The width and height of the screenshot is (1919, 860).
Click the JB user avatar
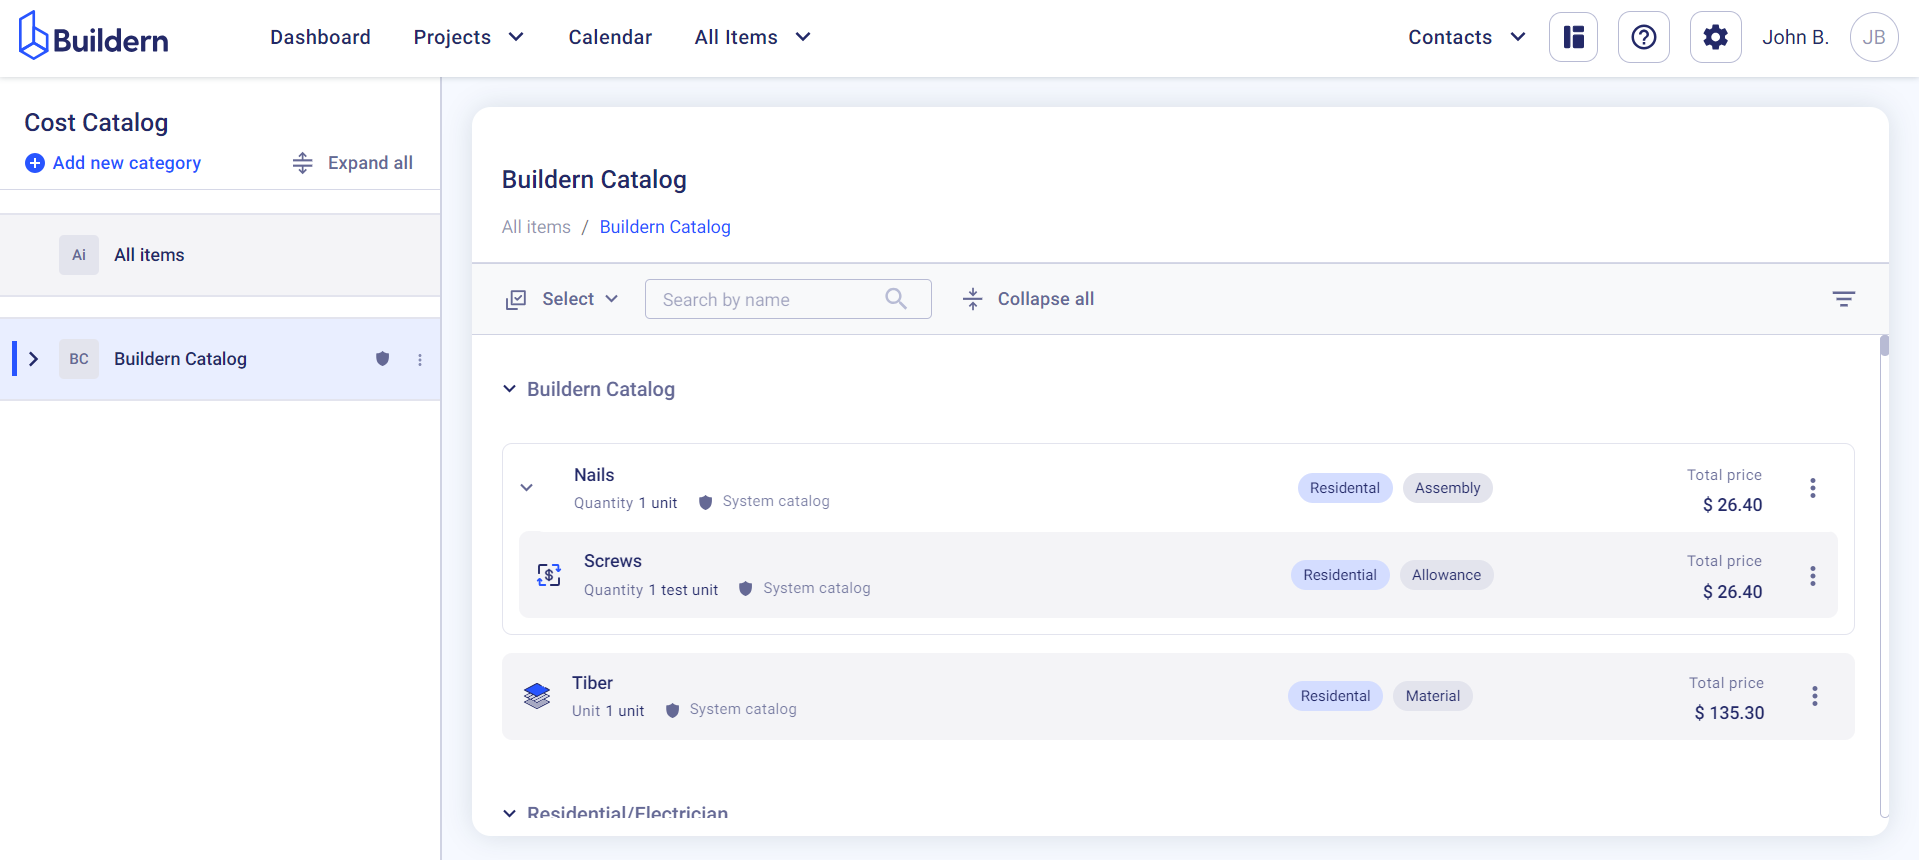click(1873, 38)
